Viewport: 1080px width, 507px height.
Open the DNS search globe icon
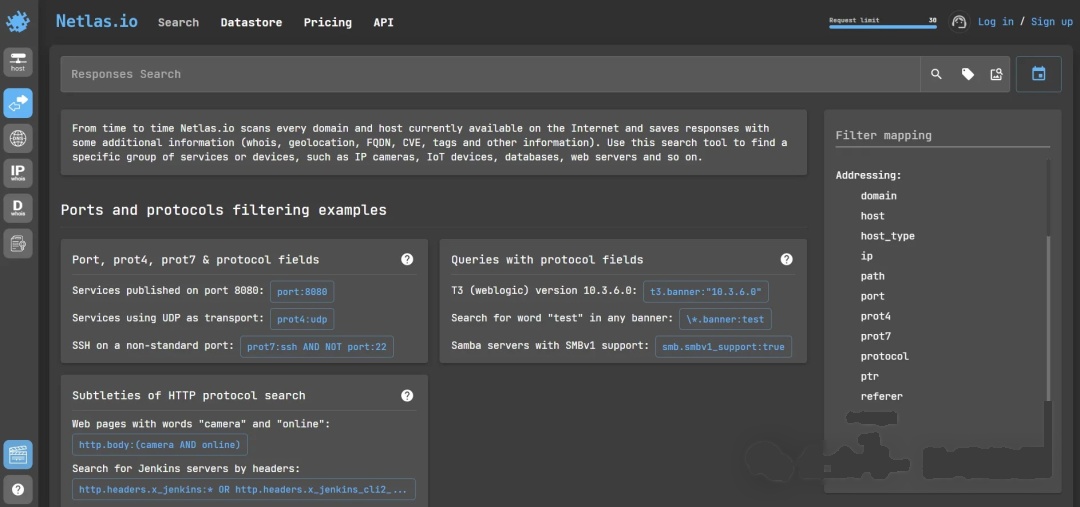(x=18, y=138)
